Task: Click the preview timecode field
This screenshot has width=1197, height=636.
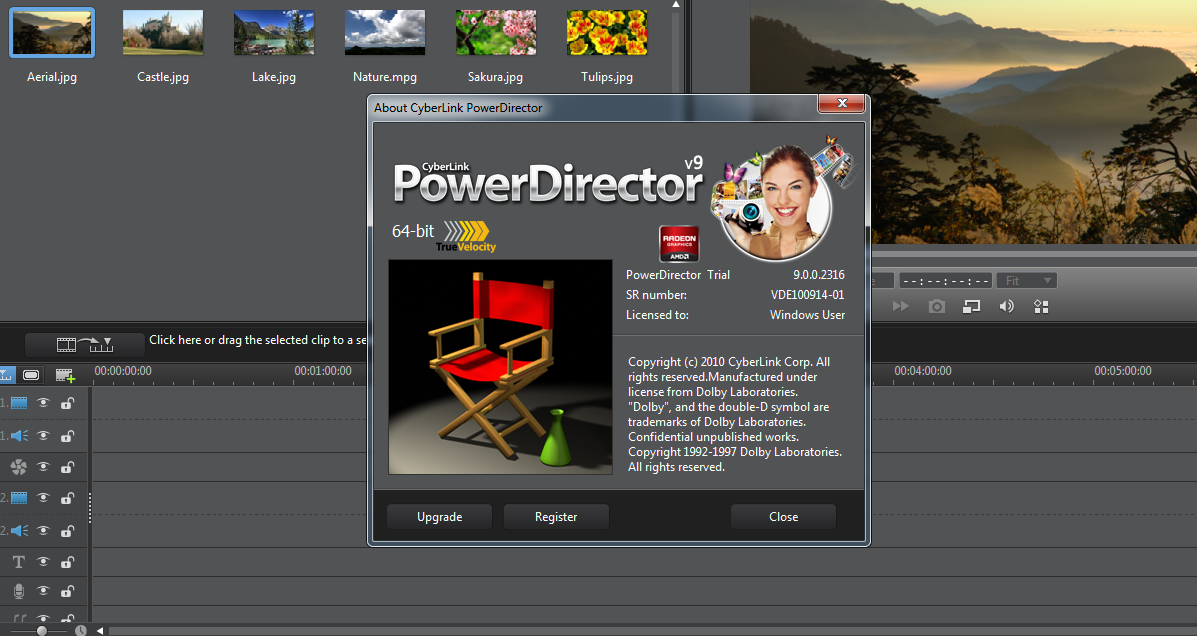Action: tap(945, 281)
